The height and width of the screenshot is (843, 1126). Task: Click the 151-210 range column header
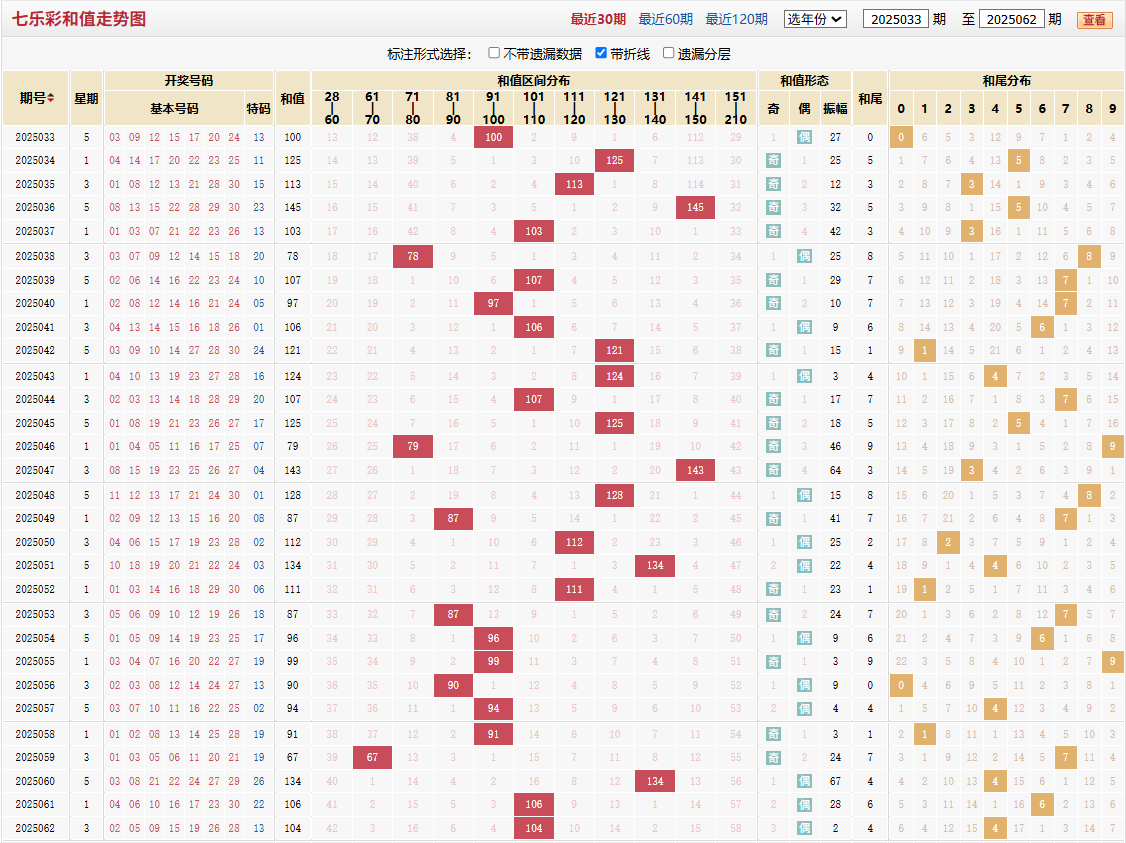pos(735,108)
